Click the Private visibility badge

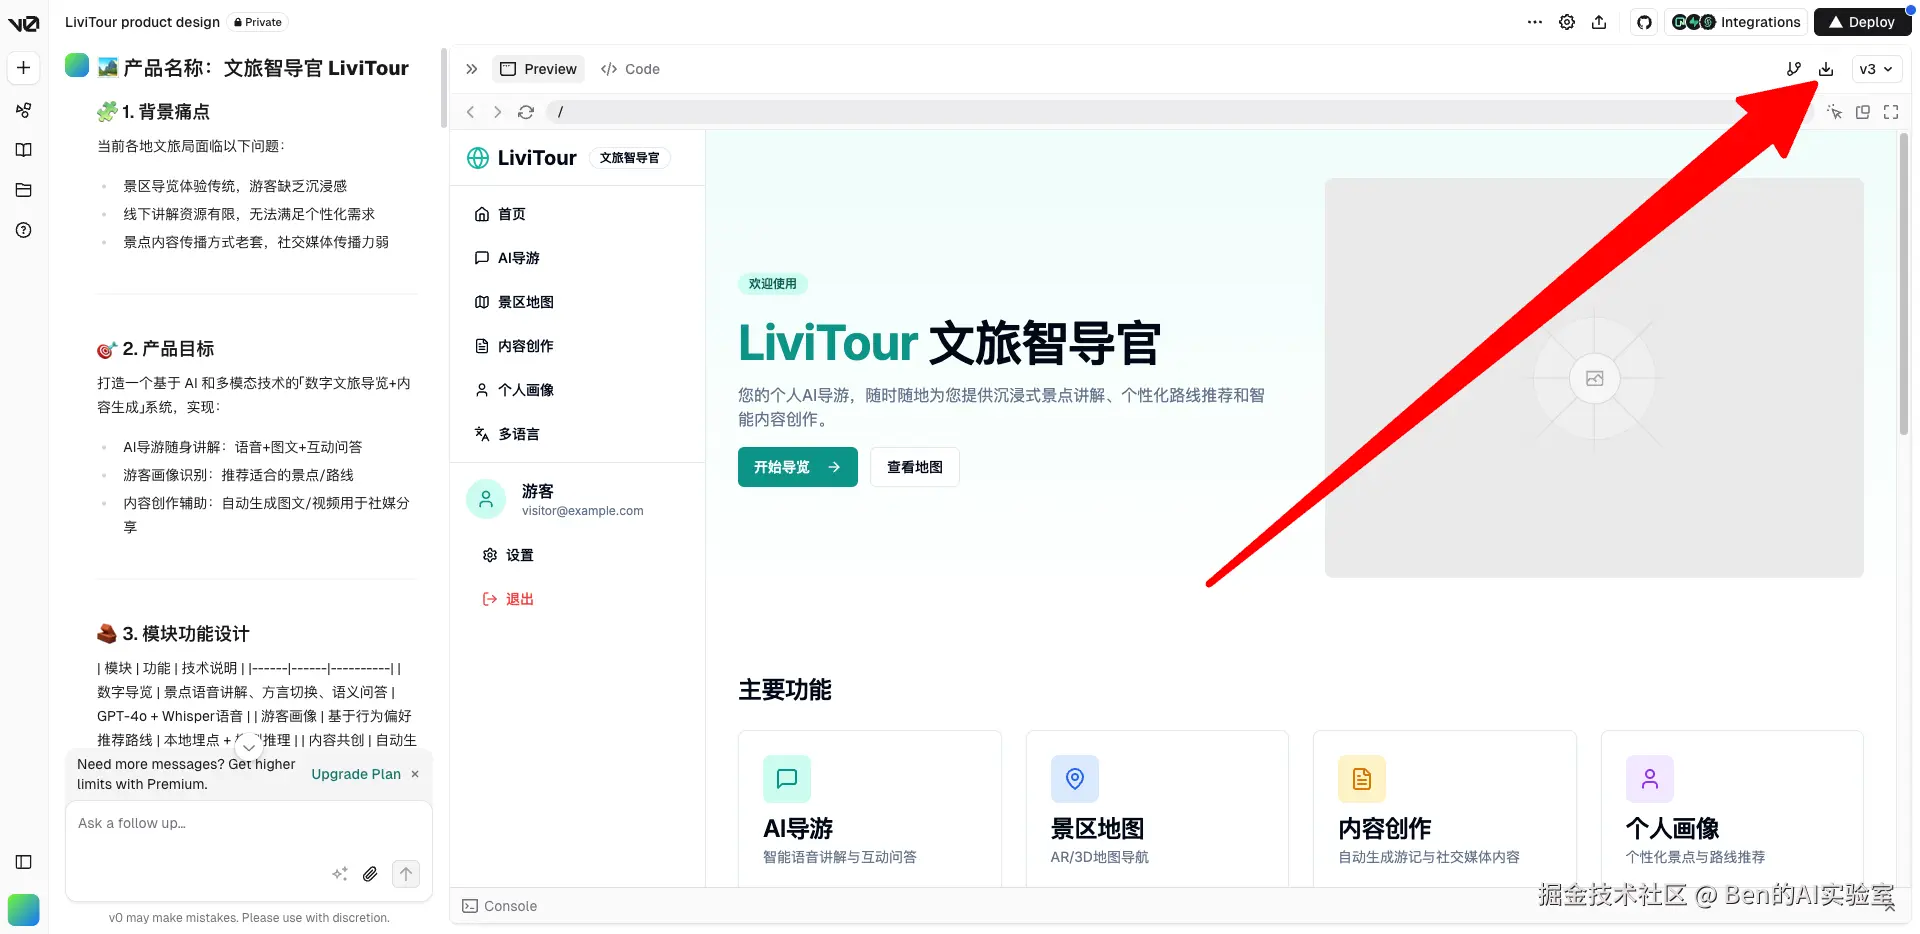click(258, 22)
